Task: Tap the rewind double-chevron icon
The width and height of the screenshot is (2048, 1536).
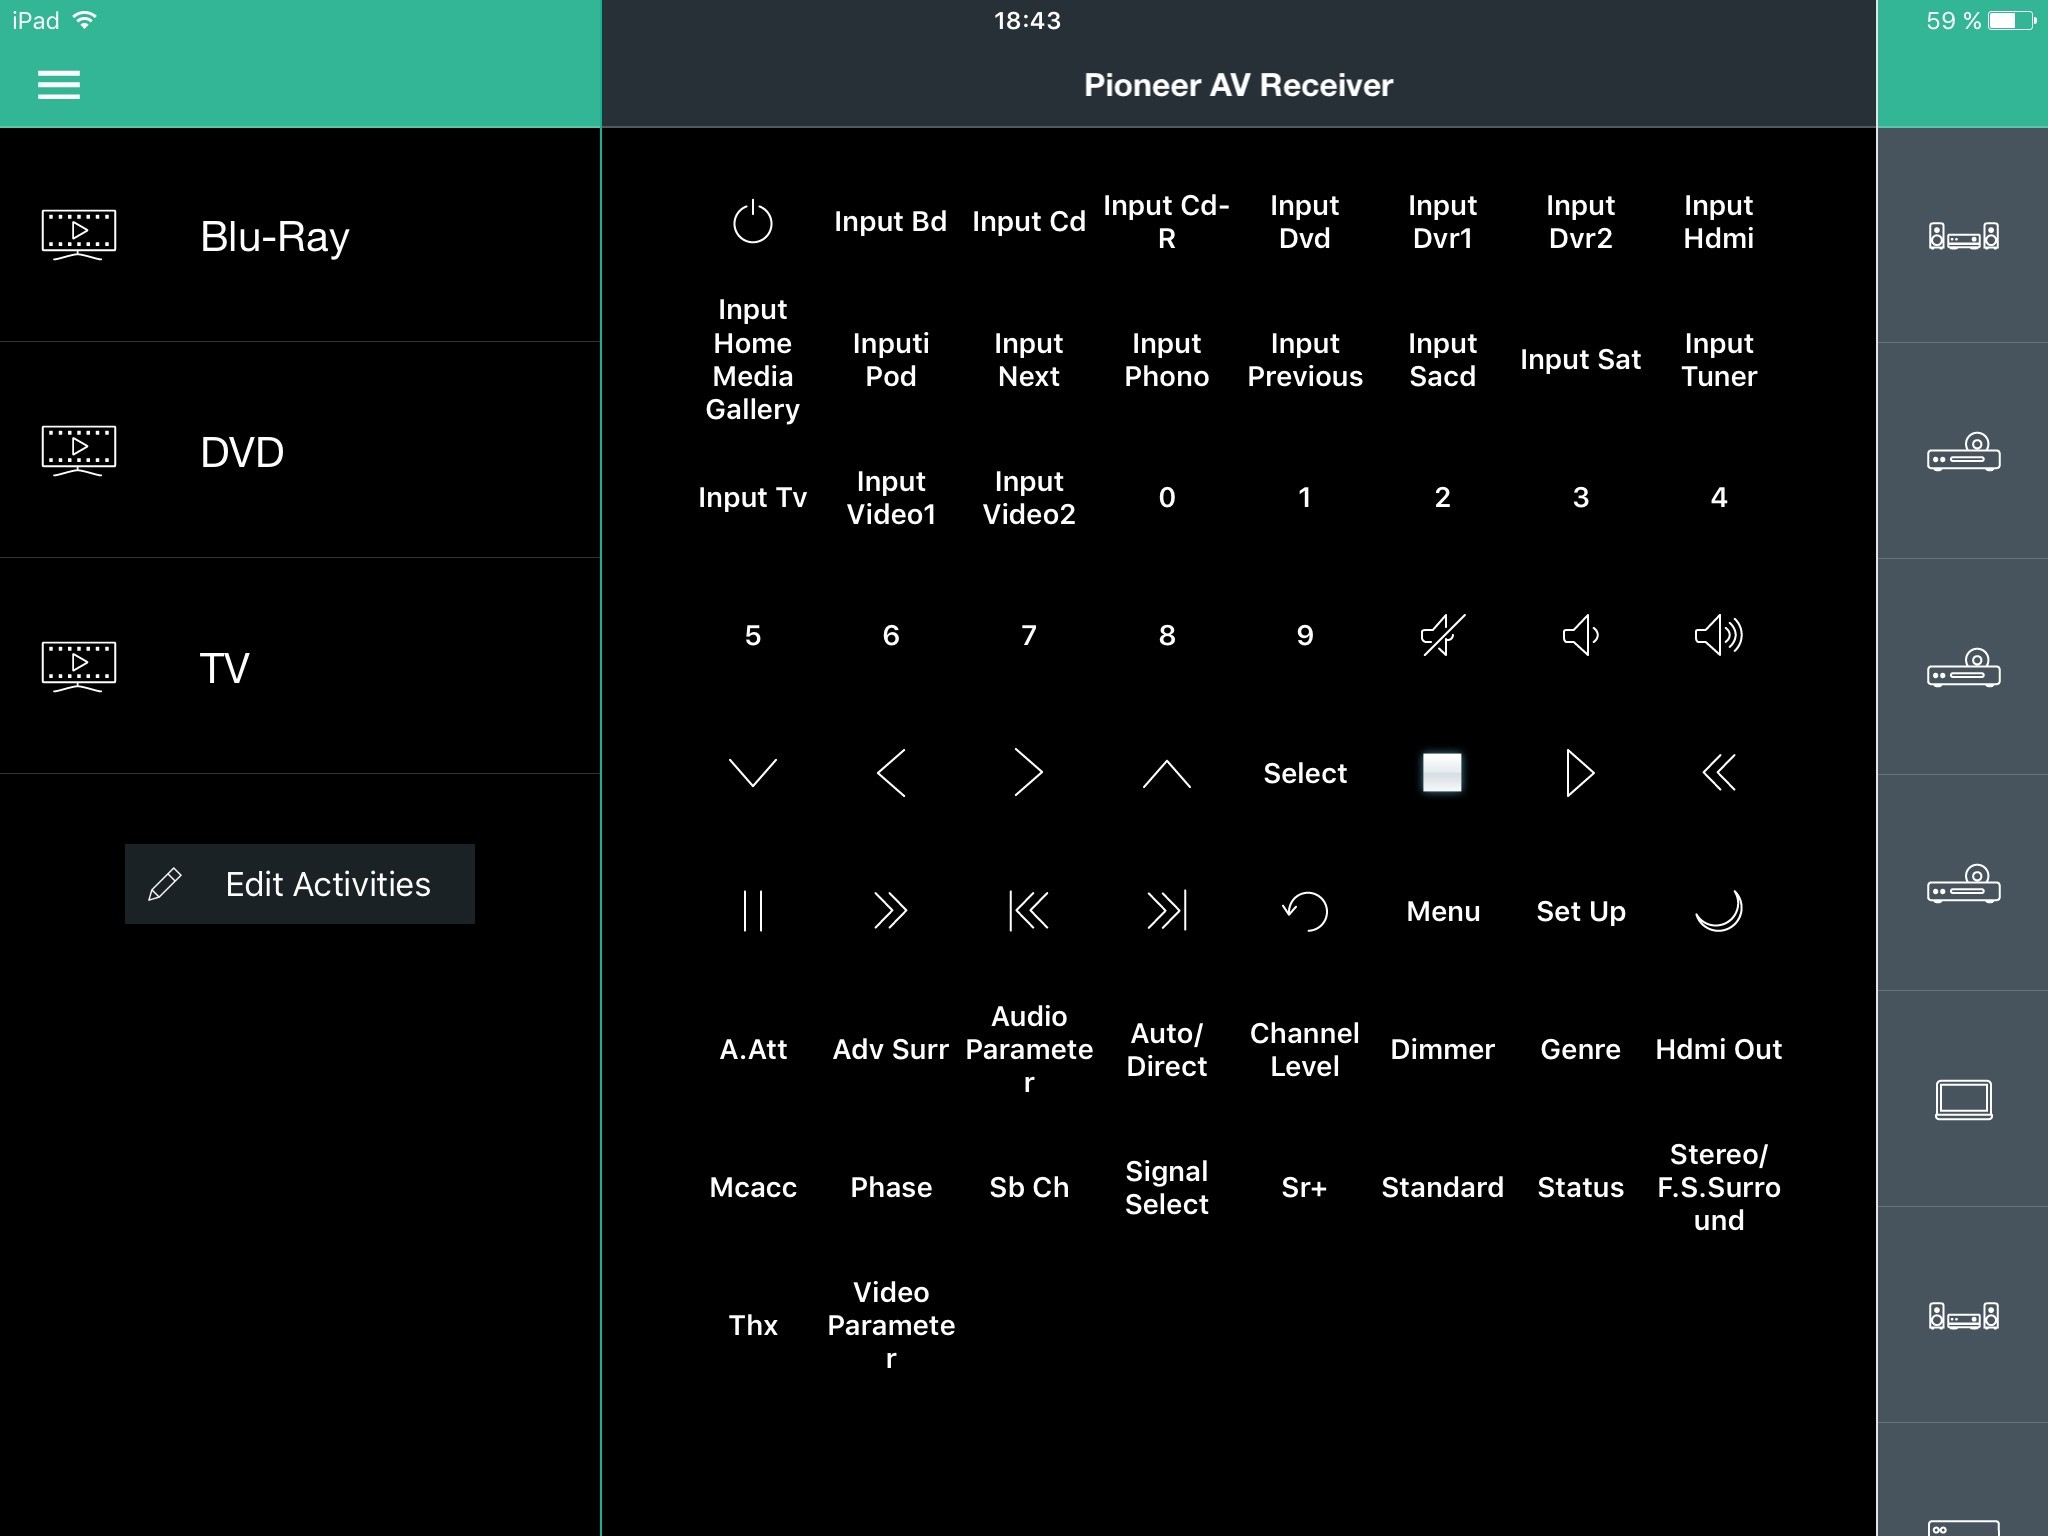Action: pos(1719,773)
